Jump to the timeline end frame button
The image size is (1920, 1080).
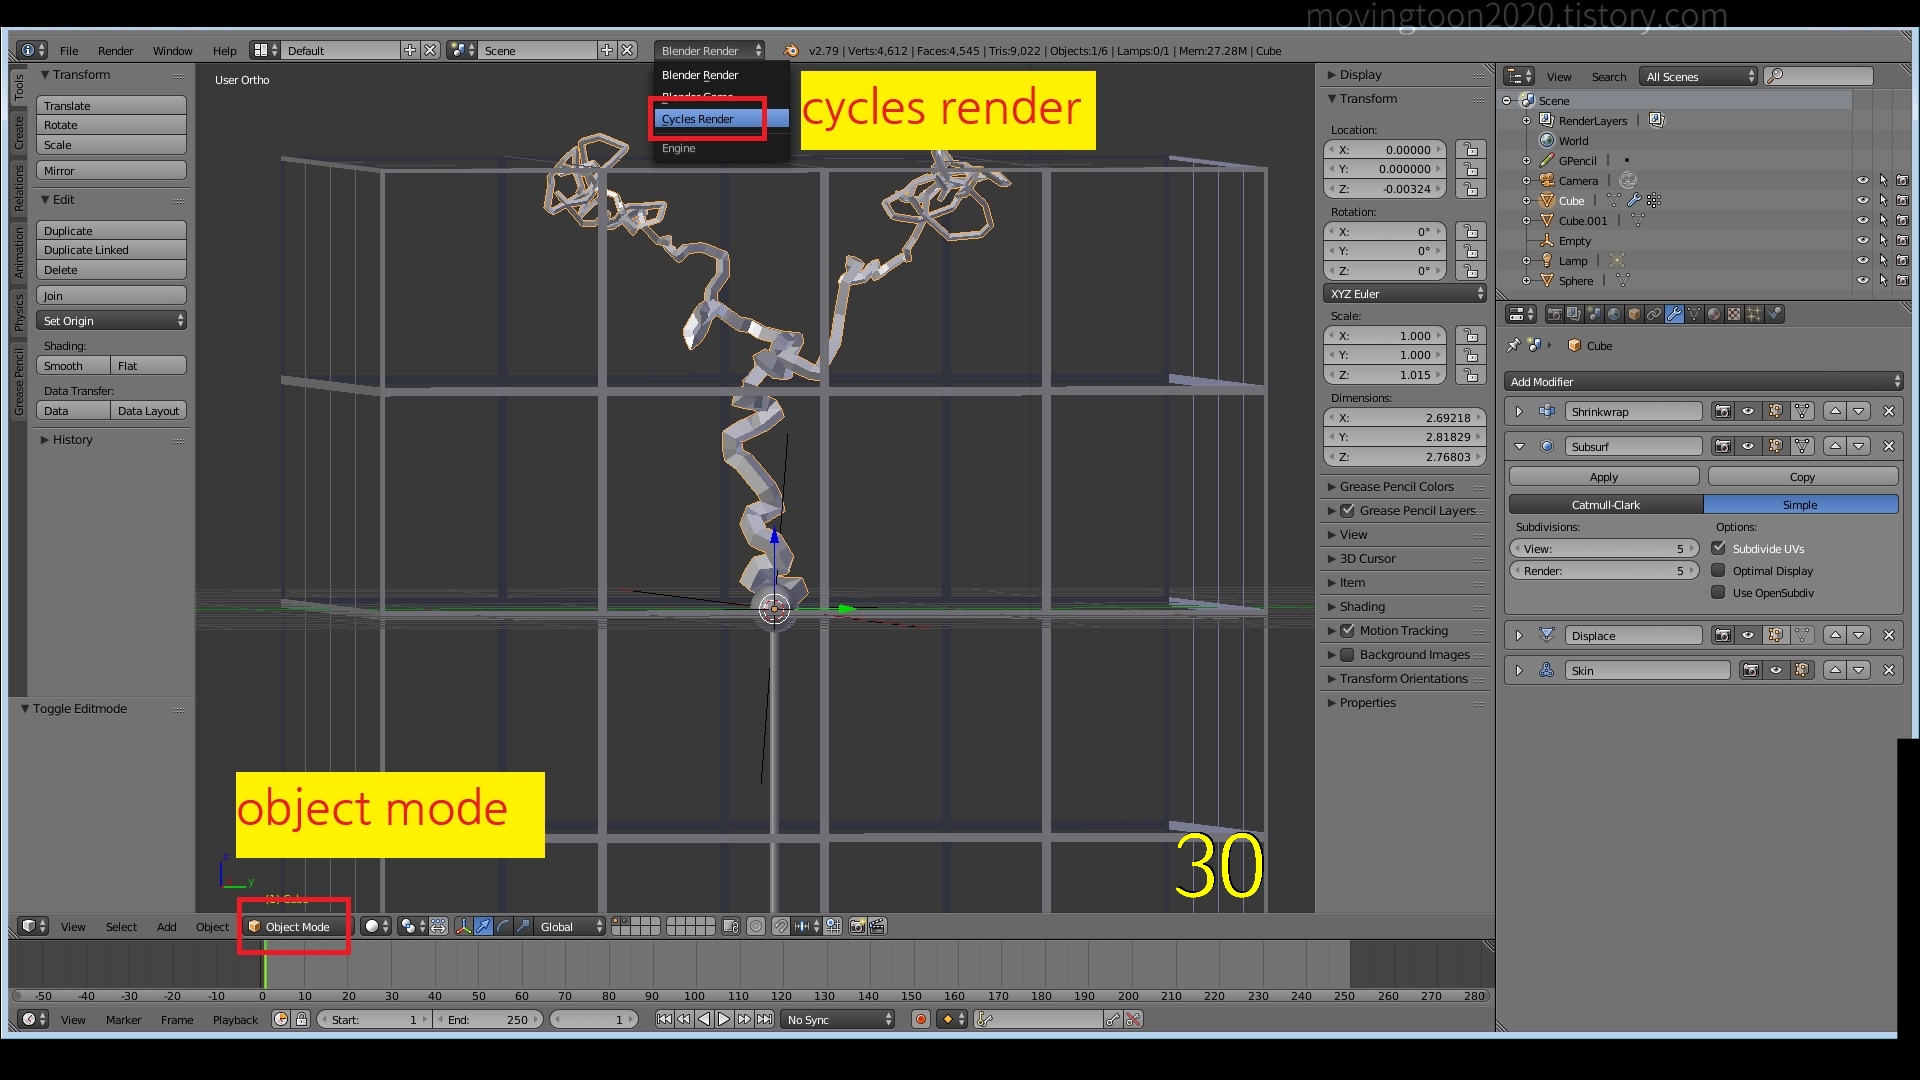pyautogui.click(x=764, y=1019)
